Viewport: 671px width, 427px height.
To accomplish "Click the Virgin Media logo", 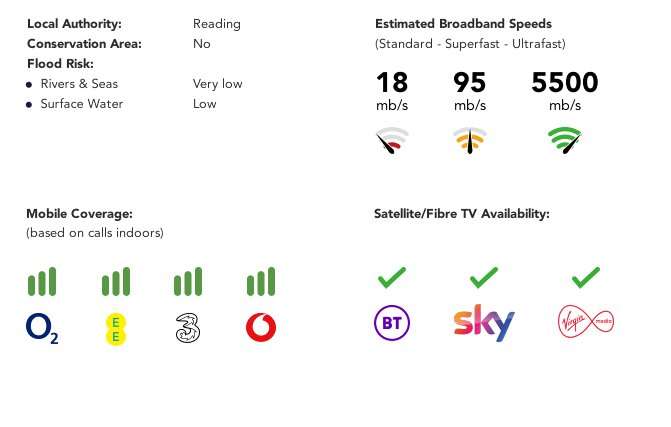I will tap(586, 321).
